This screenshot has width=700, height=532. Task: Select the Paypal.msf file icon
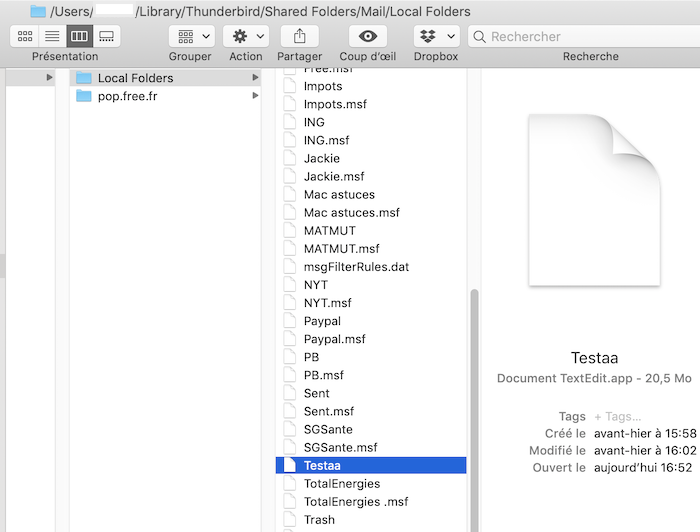[290, 339]
